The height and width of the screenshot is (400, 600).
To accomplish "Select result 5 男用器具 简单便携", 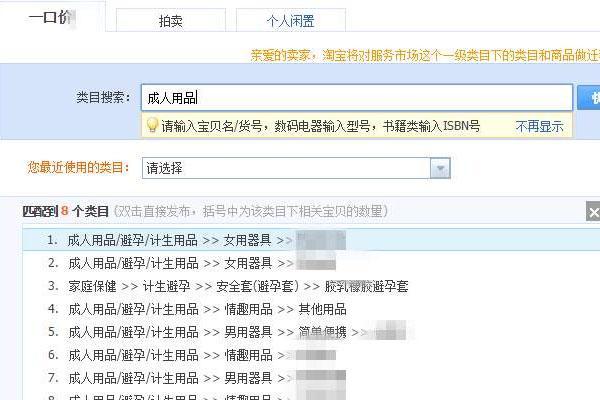I will click(311, 332).
